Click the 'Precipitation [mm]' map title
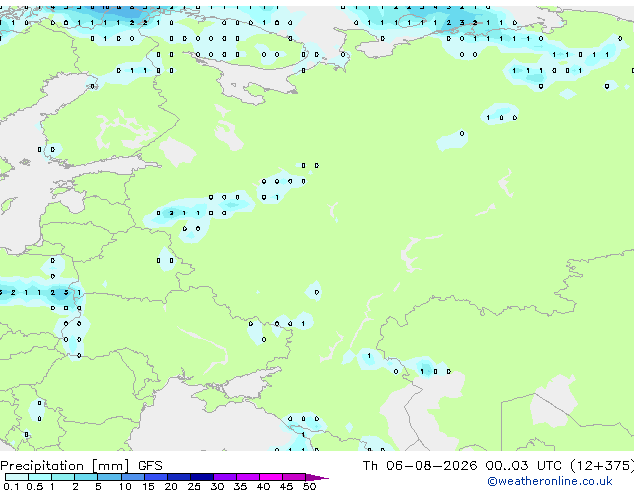Image resolution: width=634 pixels, height=490 pixels. [x=65, y=466]
